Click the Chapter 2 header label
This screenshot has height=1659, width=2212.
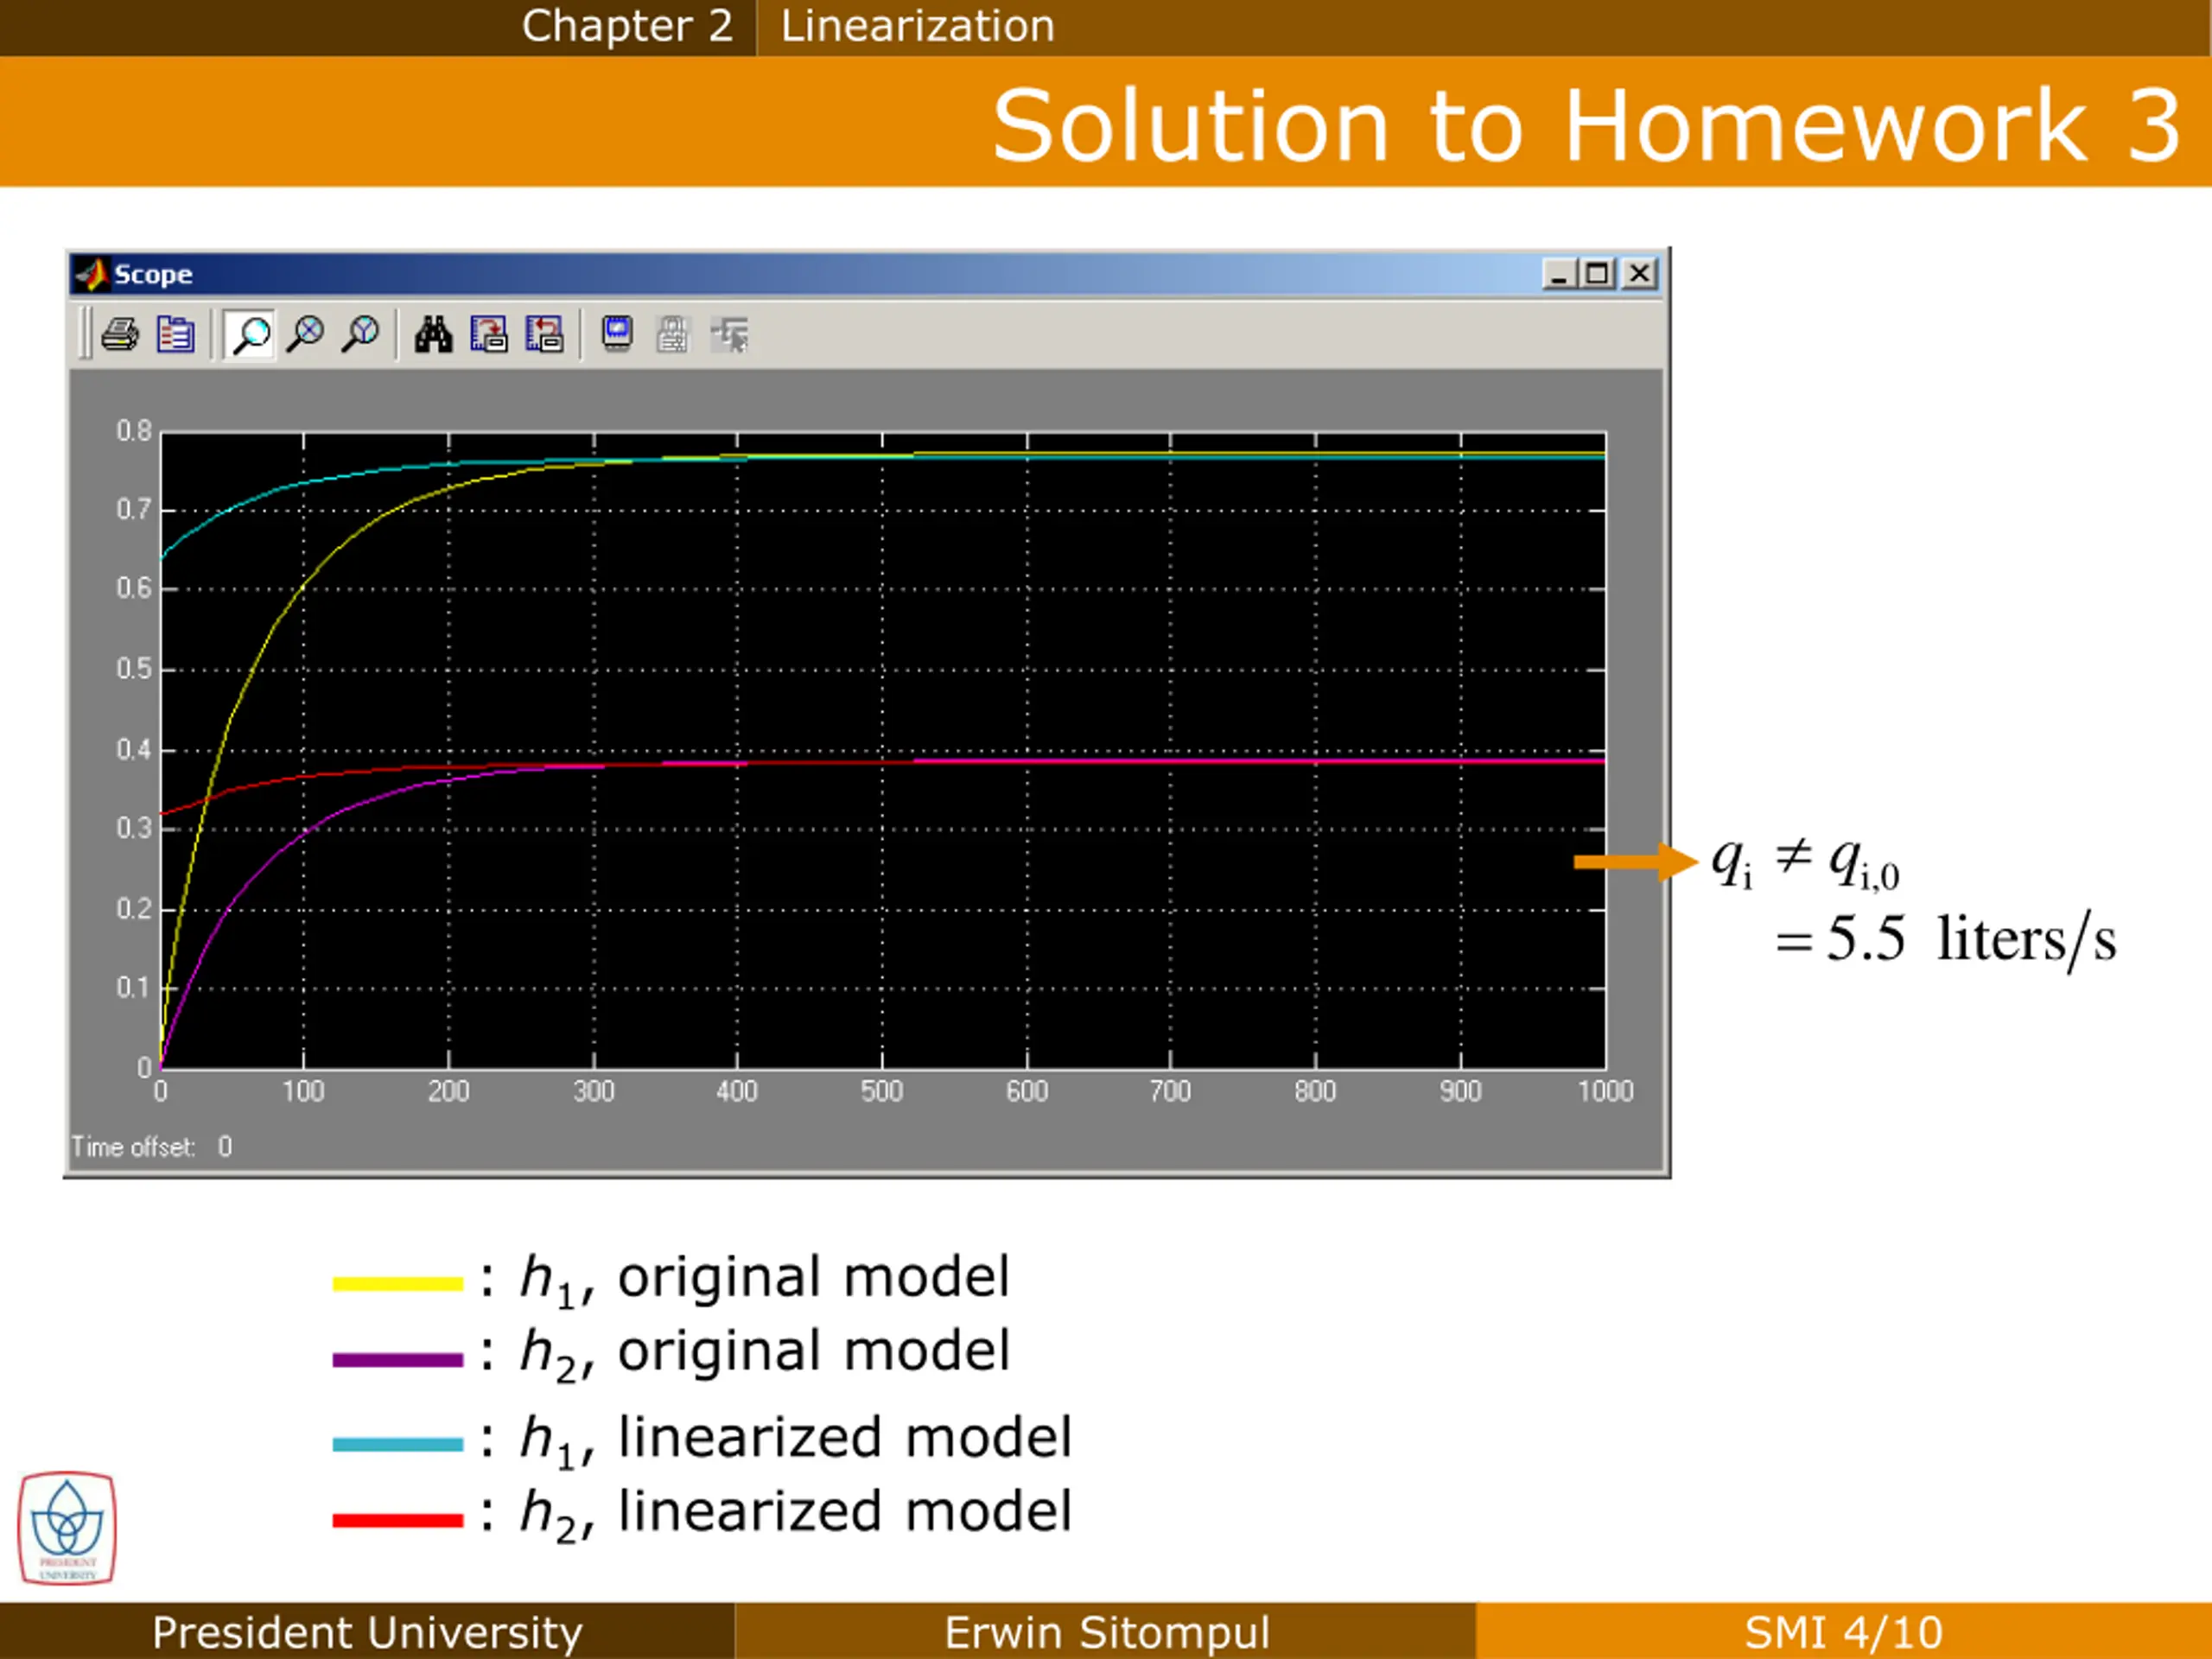627,26
